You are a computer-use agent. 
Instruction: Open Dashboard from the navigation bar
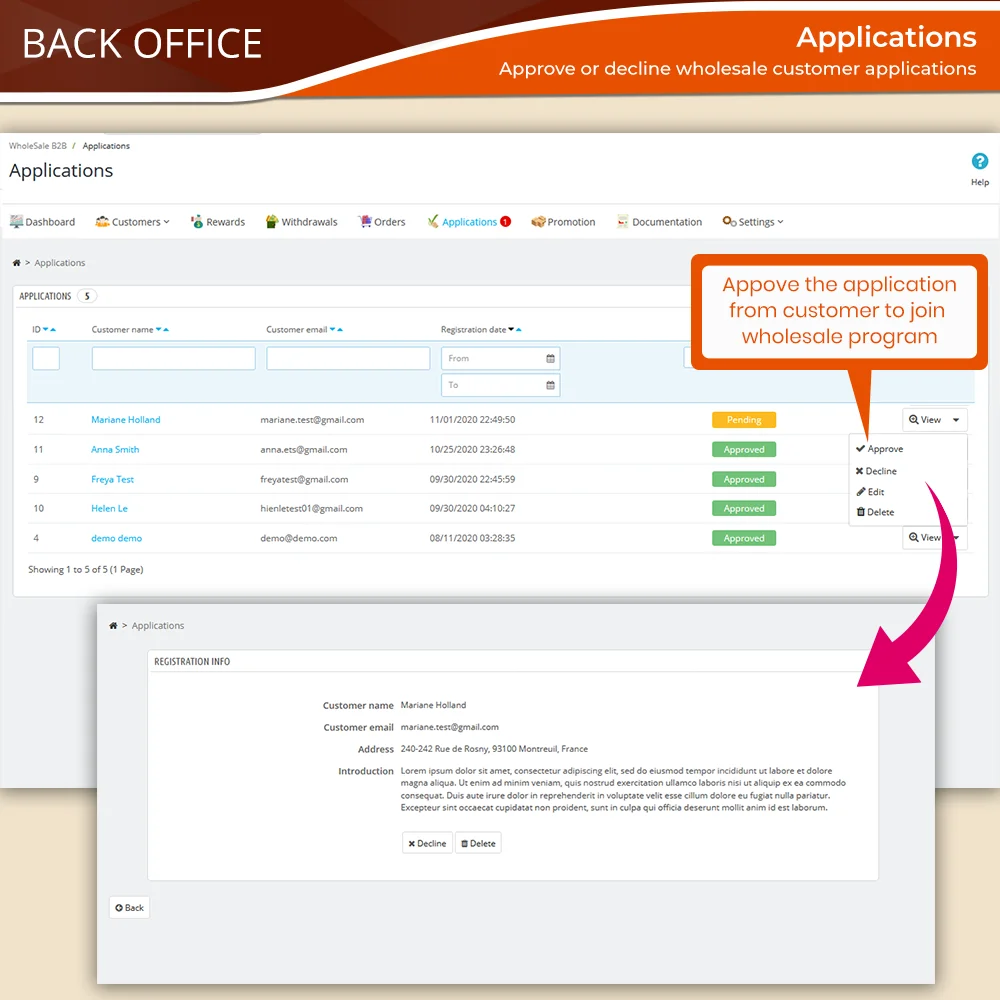point(42,222)
